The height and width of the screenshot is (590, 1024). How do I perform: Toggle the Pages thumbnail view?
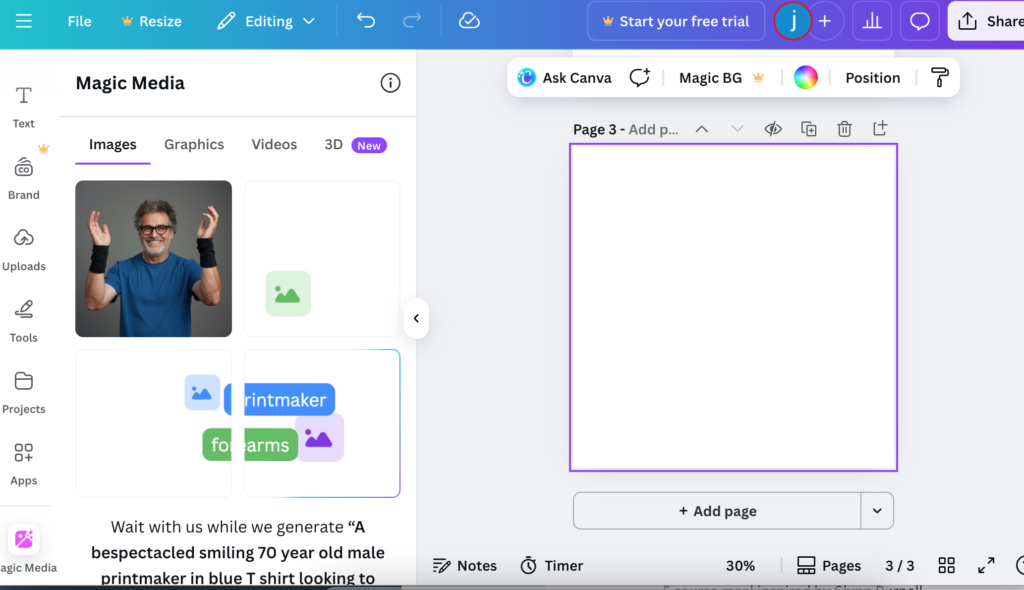(829, 566)
